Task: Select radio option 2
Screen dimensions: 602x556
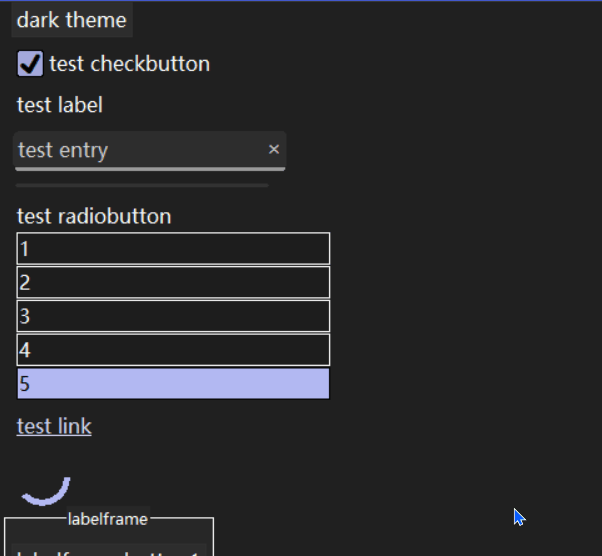Action: click(x=173, y=282)
